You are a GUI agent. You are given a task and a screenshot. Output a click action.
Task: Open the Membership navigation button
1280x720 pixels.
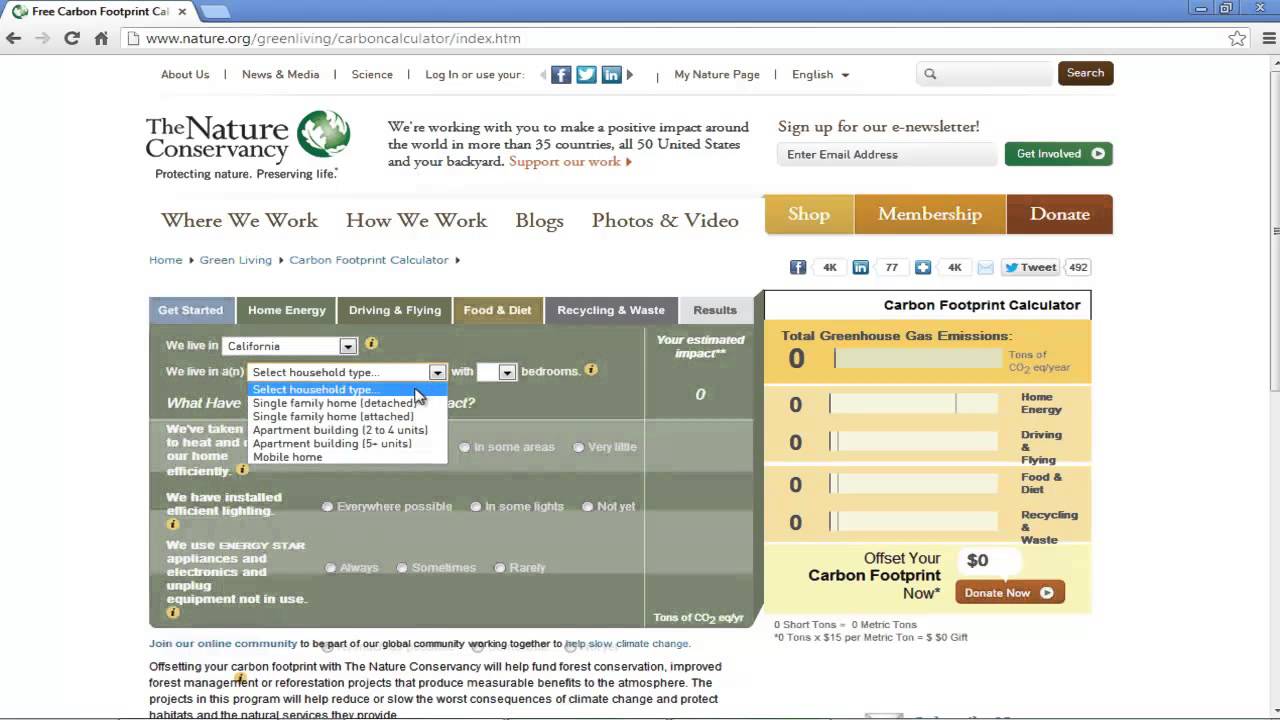tap(930, 214)
